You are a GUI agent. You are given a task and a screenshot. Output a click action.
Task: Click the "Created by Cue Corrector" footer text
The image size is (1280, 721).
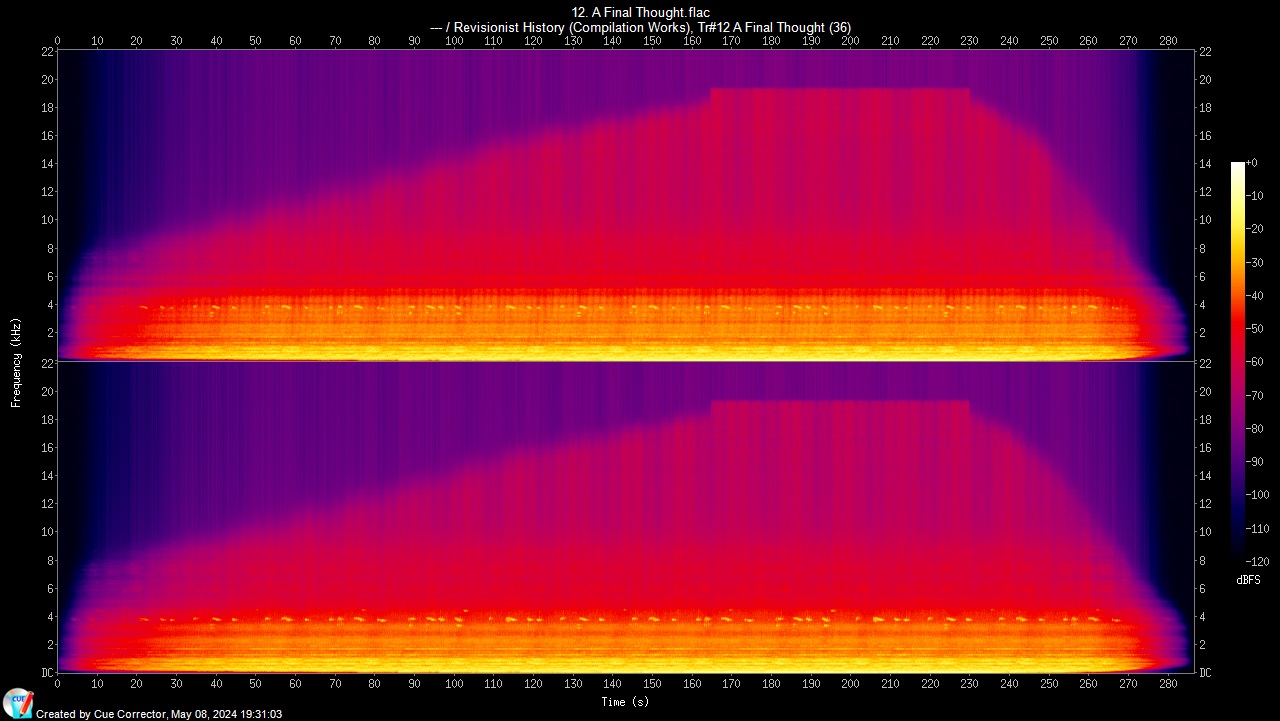(159, 714)
